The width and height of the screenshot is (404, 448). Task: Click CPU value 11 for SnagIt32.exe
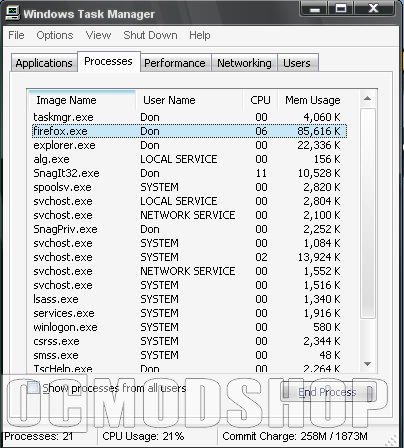click(261, 173)
